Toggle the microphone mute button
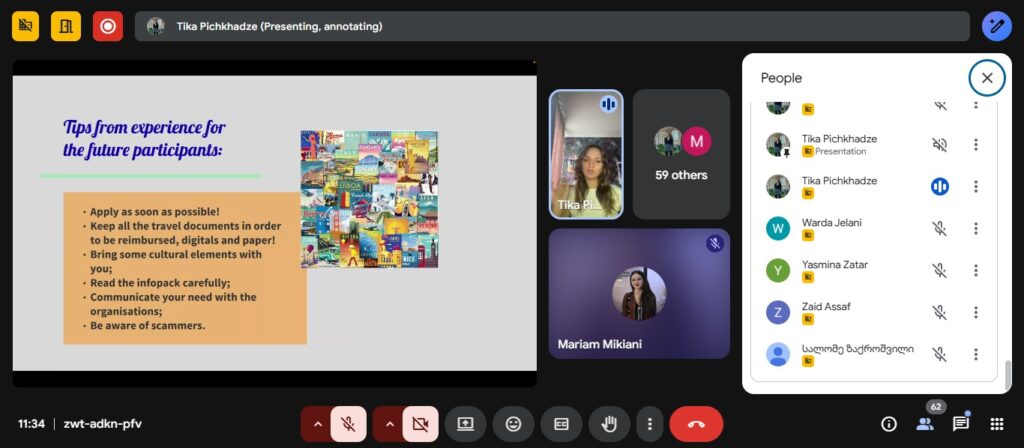This screenshot has width=1024, height=448. pyautogui.click(x=349, y=424)
